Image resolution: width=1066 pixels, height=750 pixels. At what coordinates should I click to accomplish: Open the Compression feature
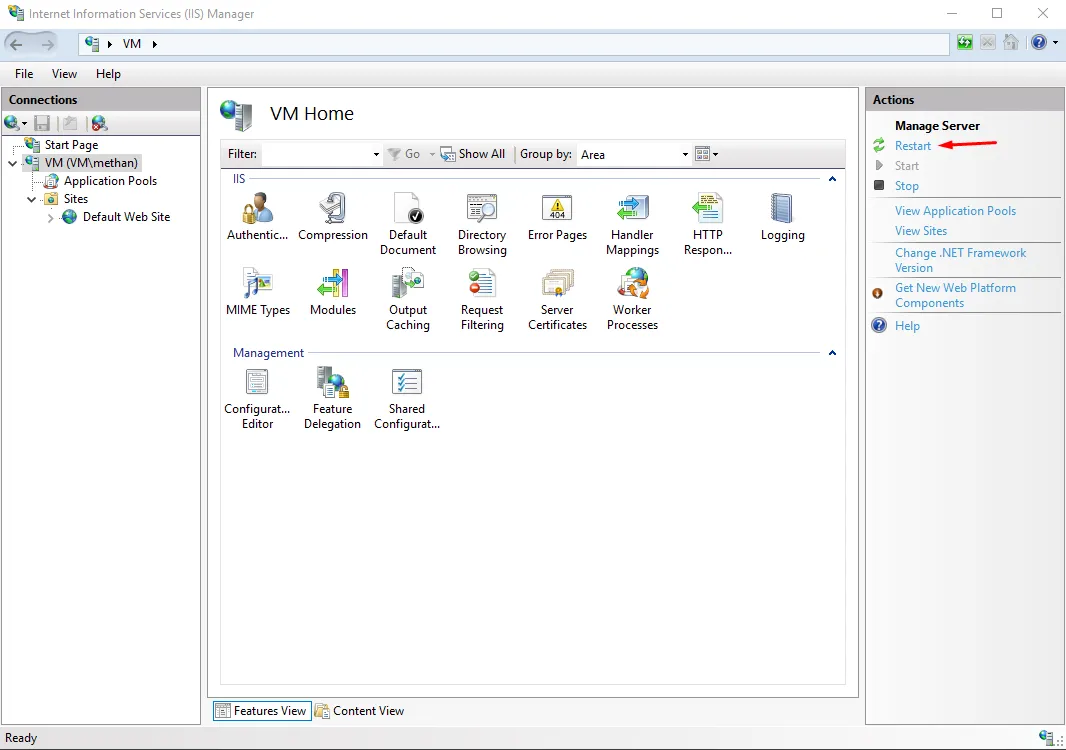[x=333, y=210]
